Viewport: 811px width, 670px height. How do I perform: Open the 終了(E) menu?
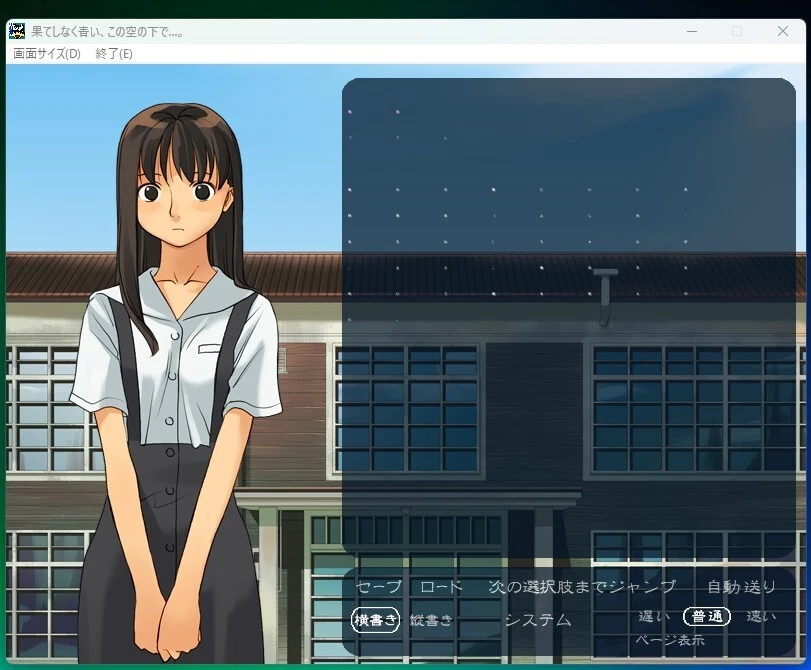coord(114,54)
